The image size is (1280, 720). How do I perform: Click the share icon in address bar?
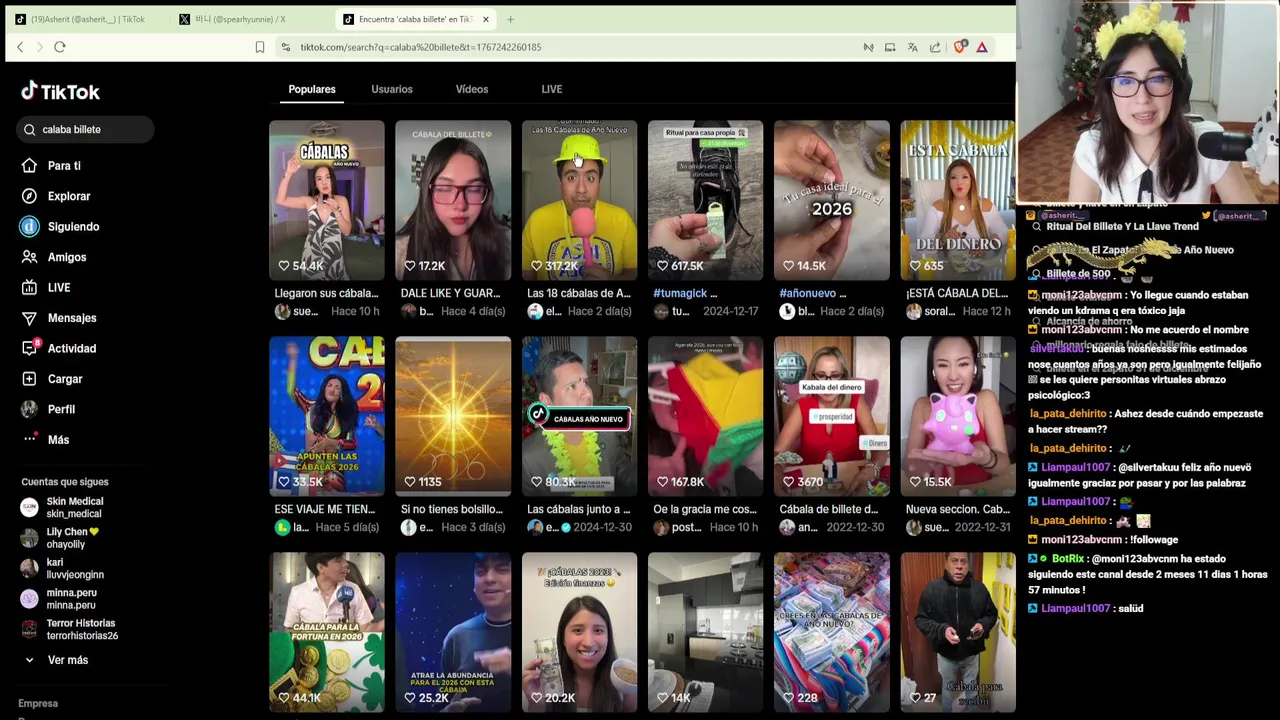[x=935, y=47]
